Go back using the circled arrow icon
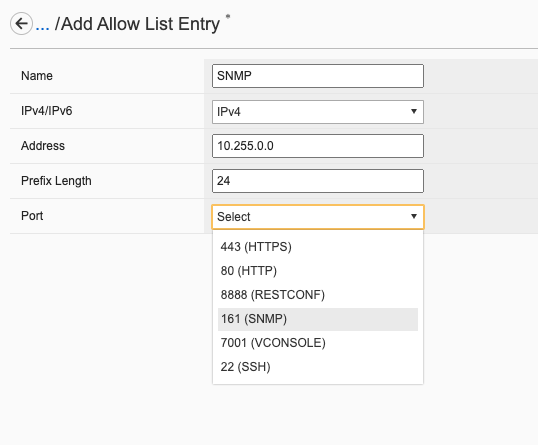 (21, 24)
